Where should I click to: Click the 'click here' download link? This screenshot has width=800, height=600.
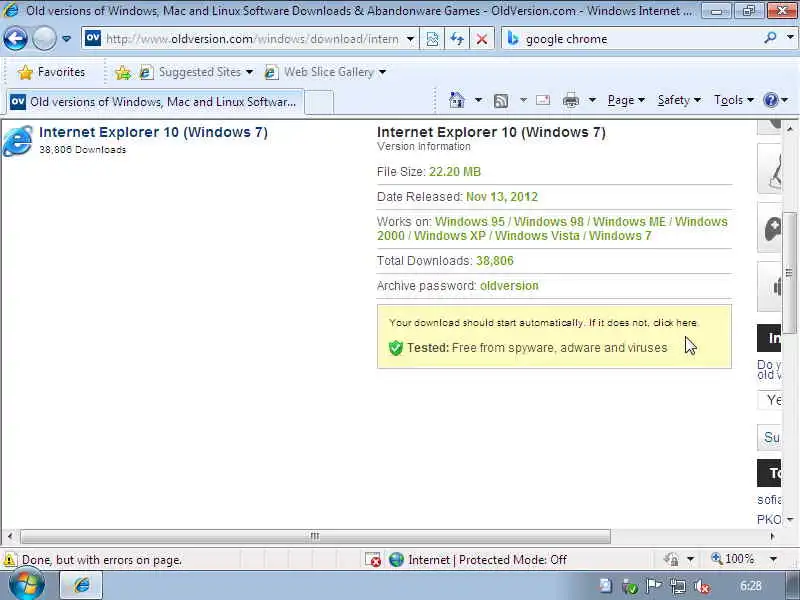(x=675, y=322)
